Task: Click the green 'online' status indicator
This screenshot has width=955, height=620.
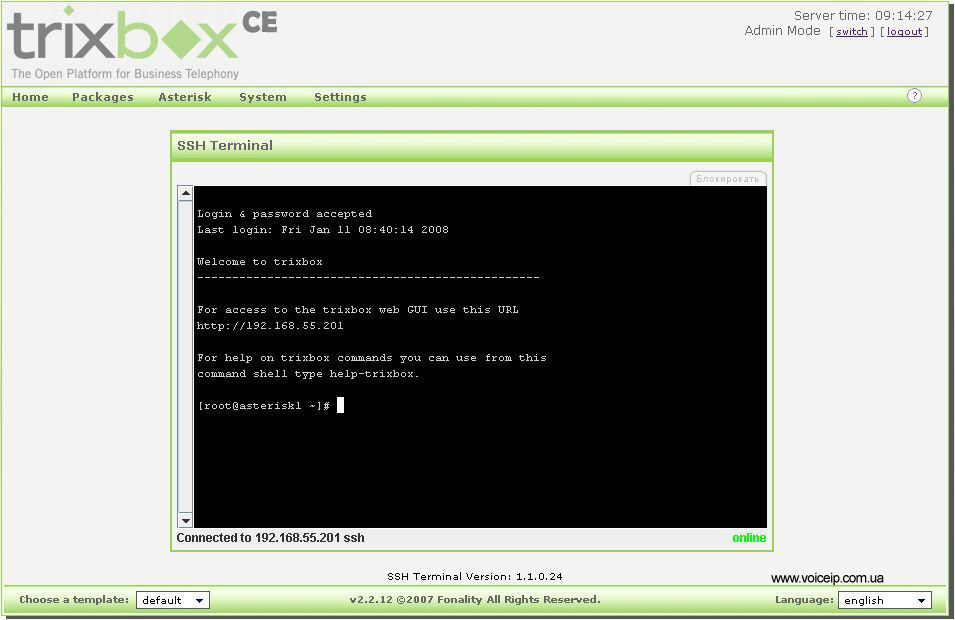Action: click(749, 538)
